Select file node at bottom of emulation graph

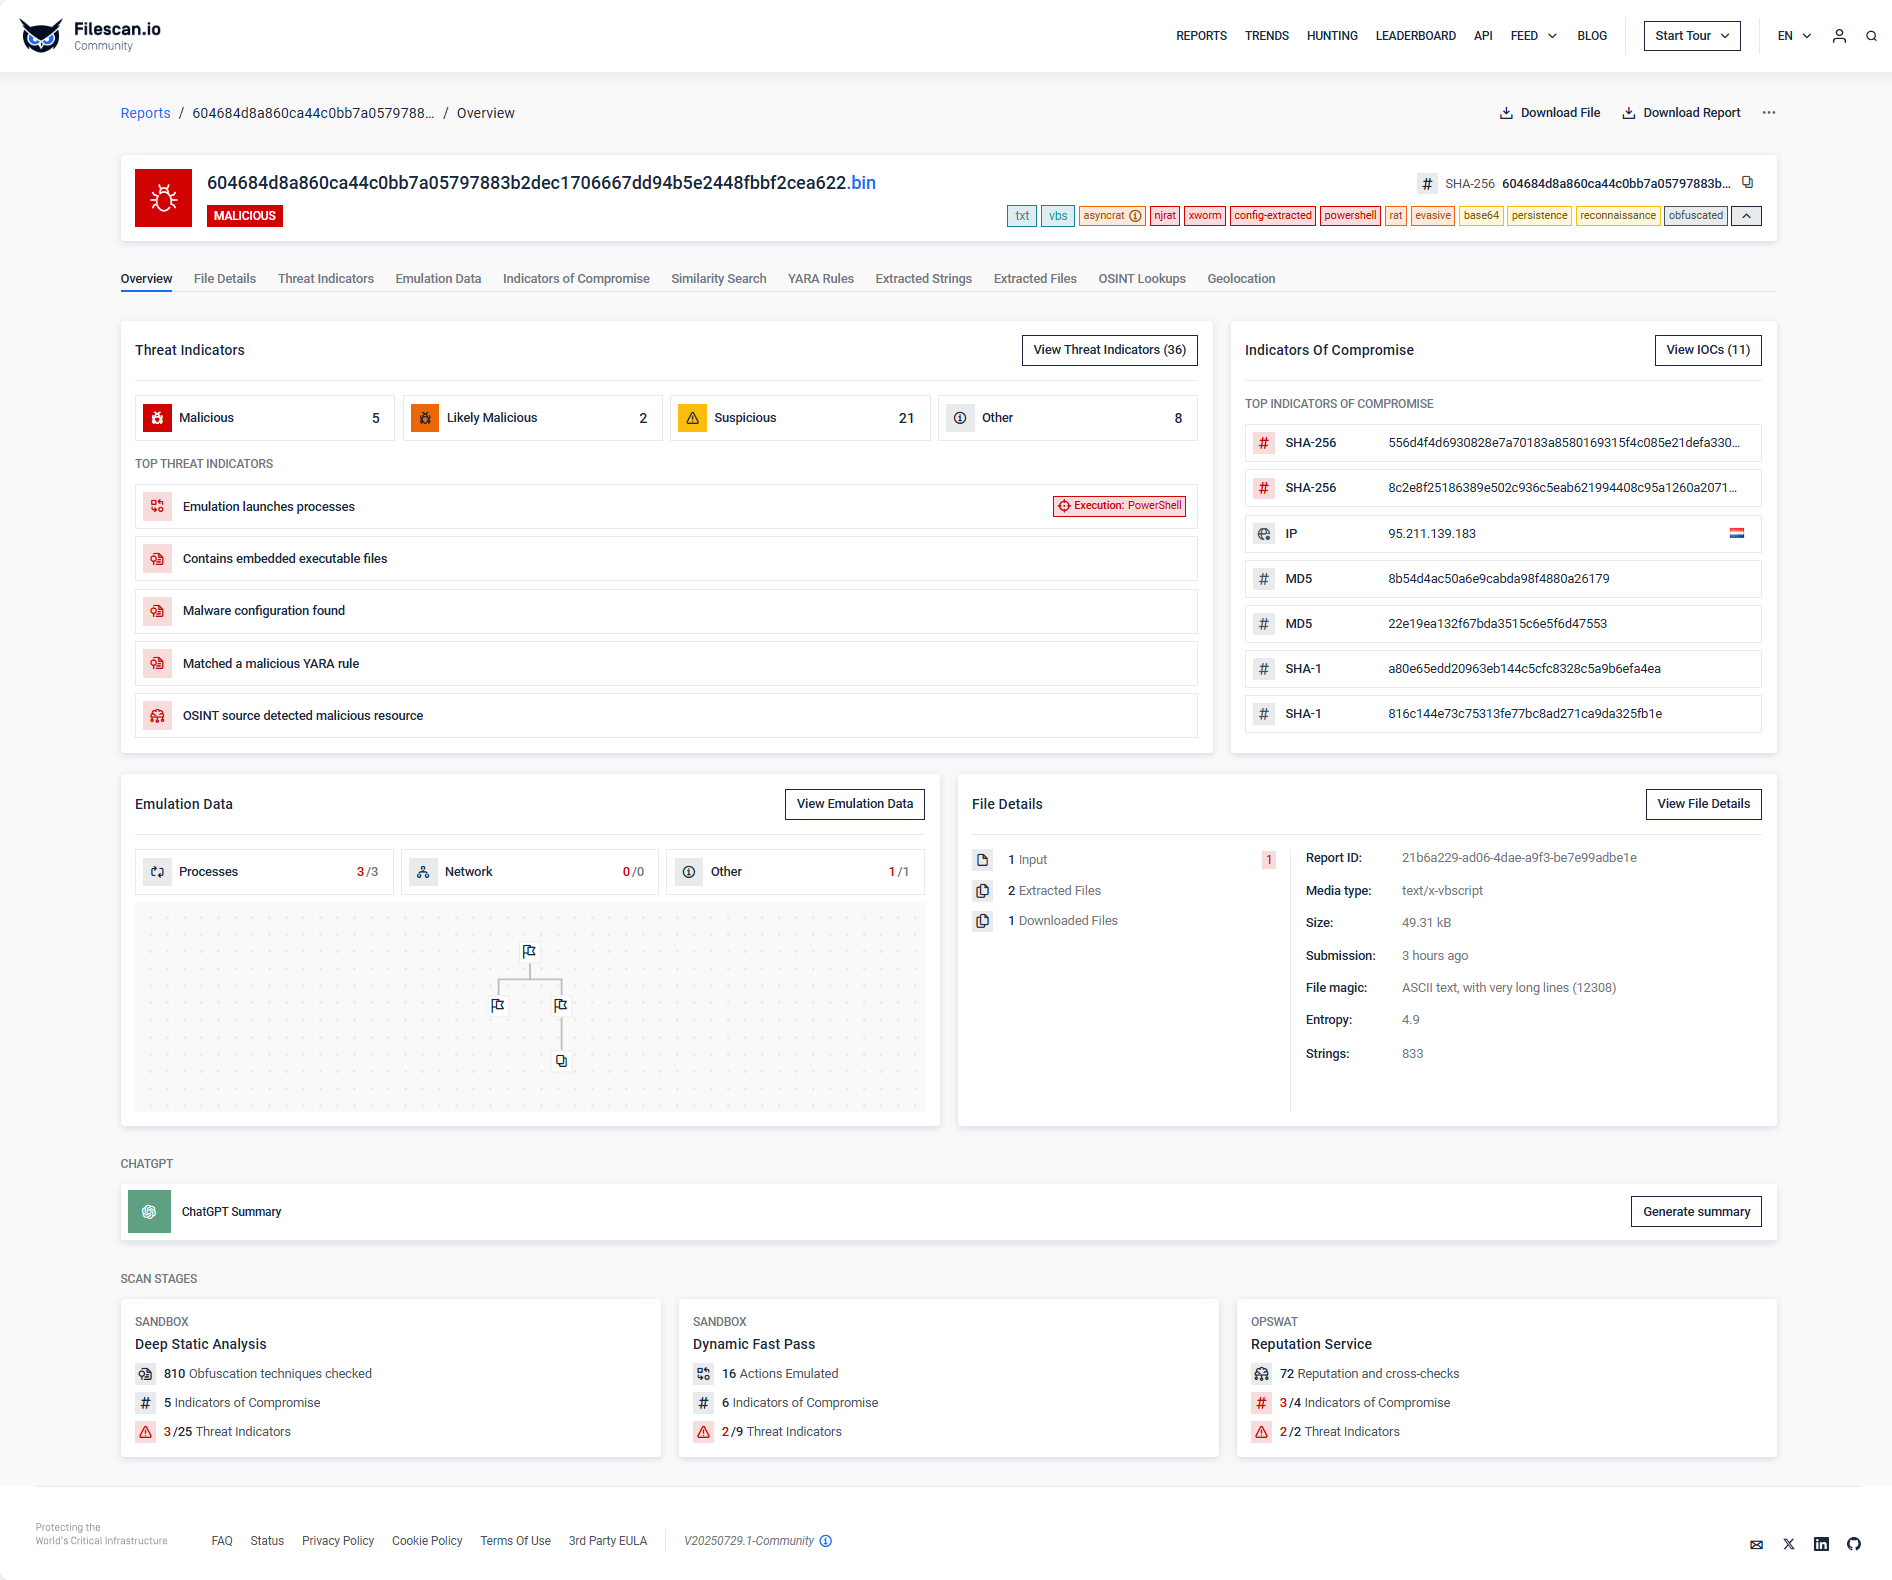561,1060
